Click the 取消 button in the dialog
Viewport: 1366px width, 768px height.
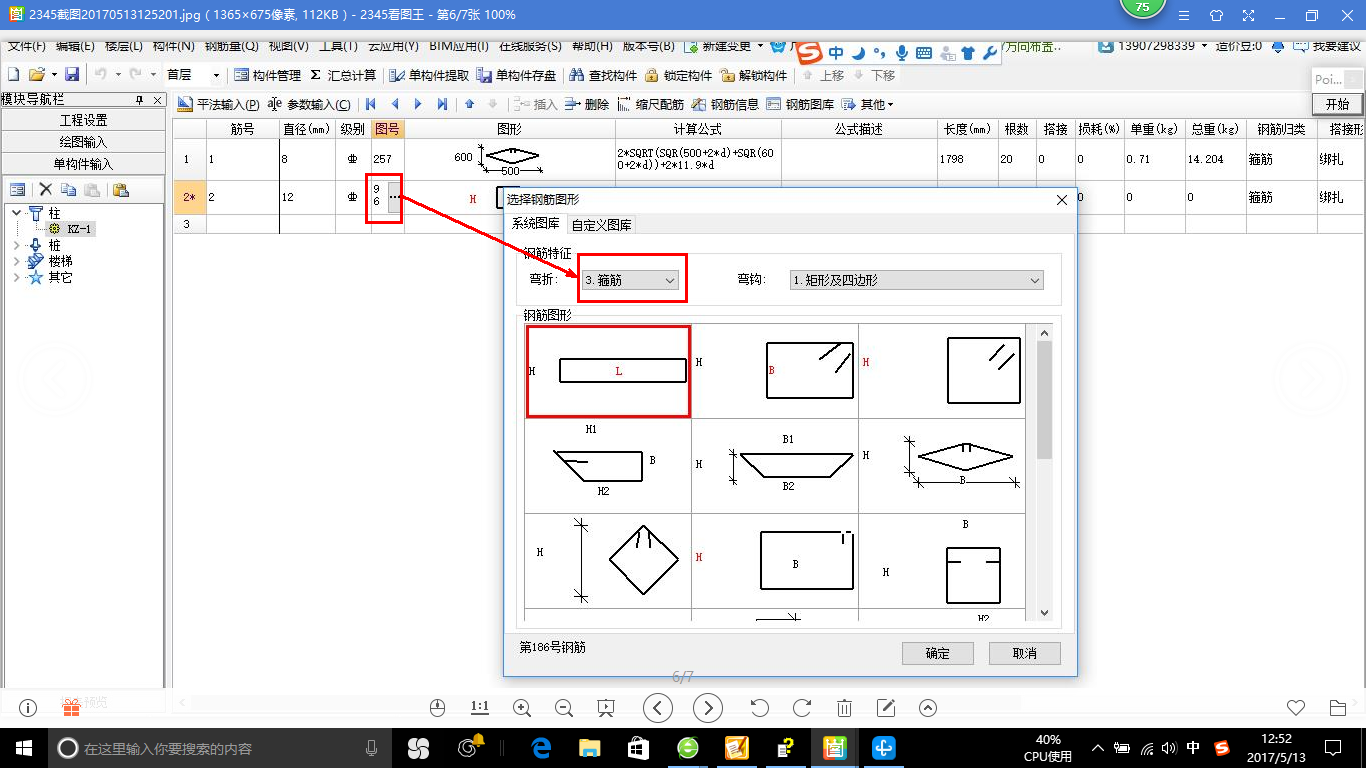tap(1024, 653)
